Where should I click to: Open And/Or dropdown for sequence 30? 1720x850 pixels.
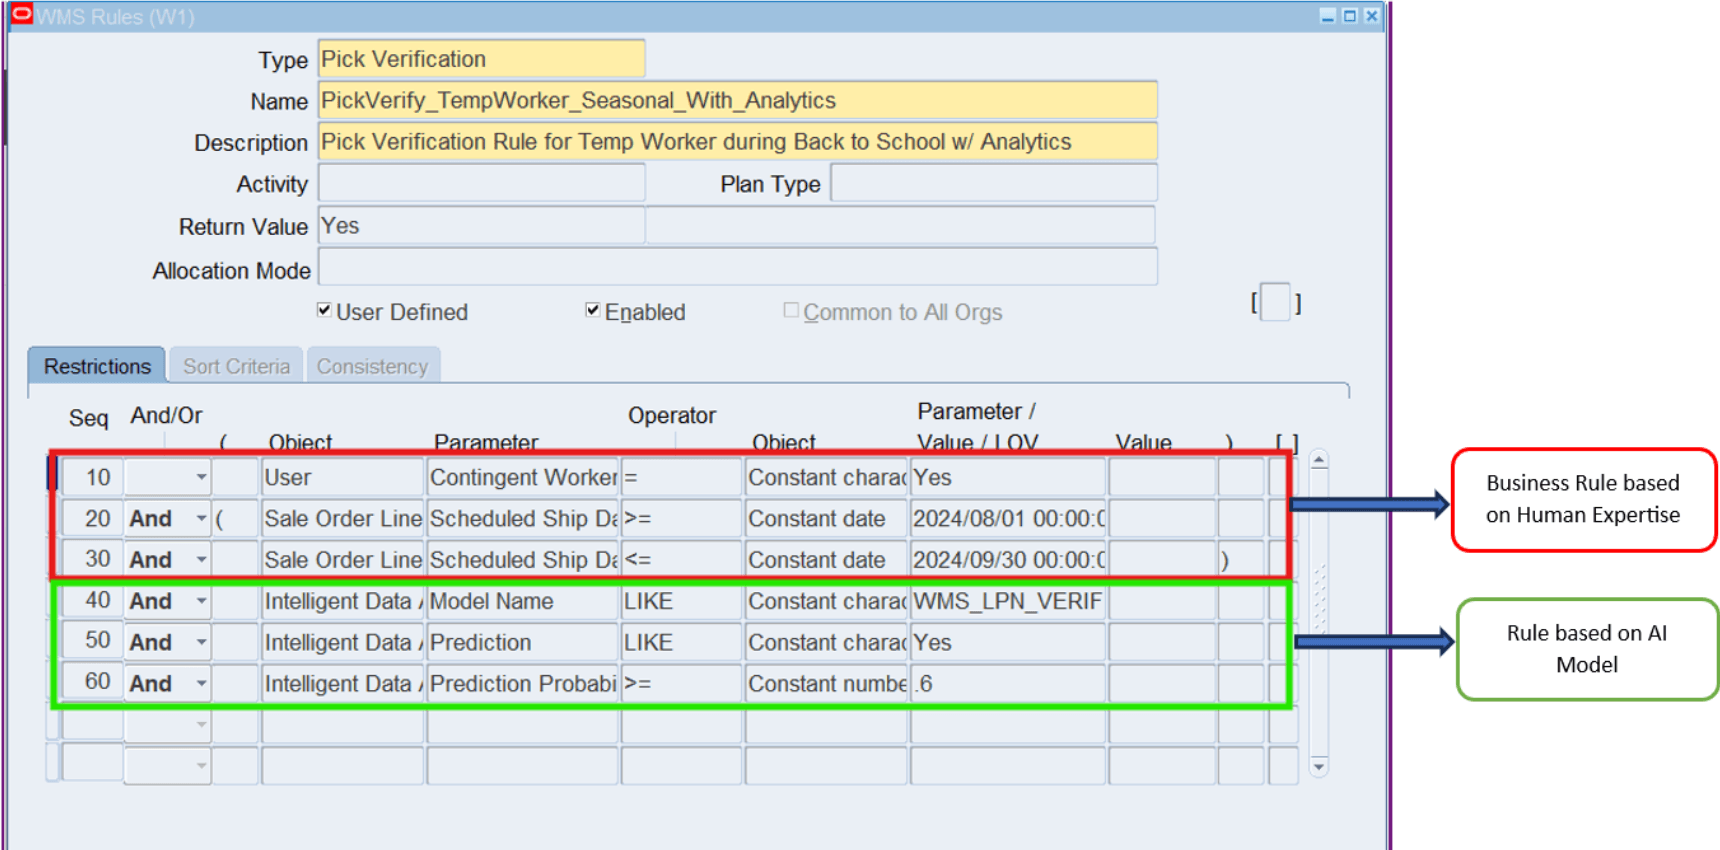(x=201, y=559)
